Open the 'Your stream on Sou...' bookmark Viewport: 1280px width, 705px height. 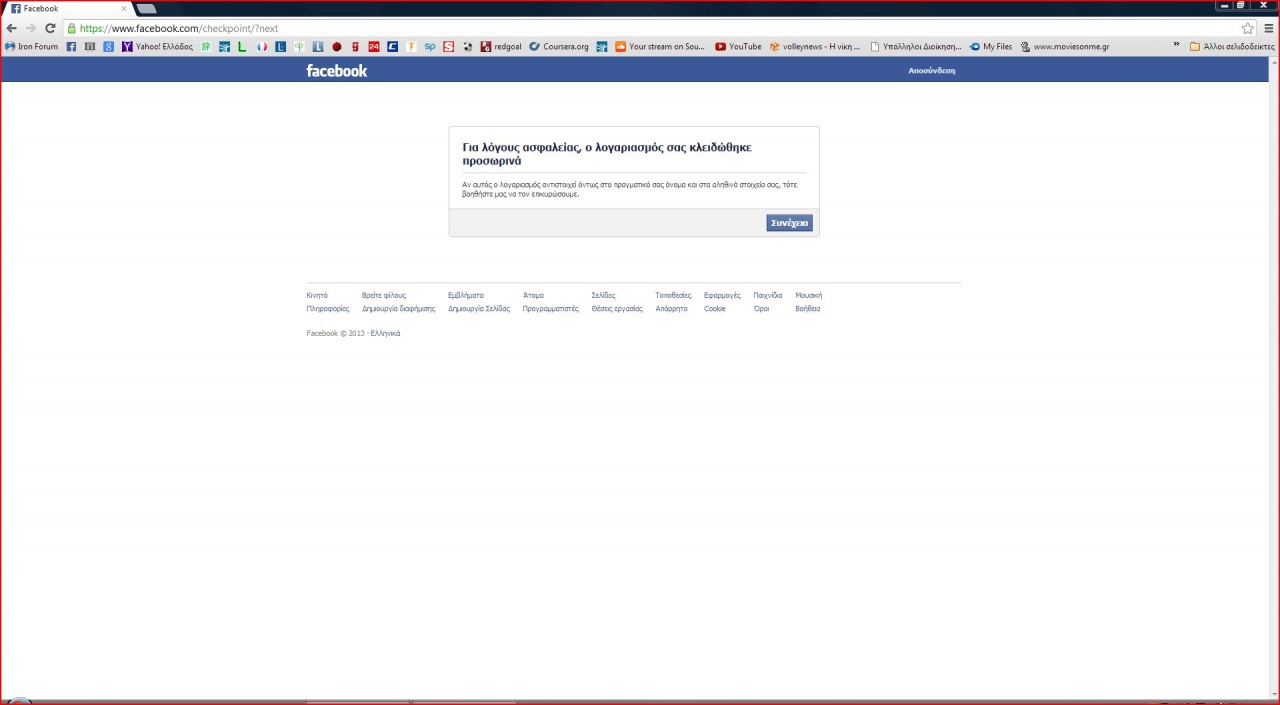pyautogui.click(x=660, y=46)
